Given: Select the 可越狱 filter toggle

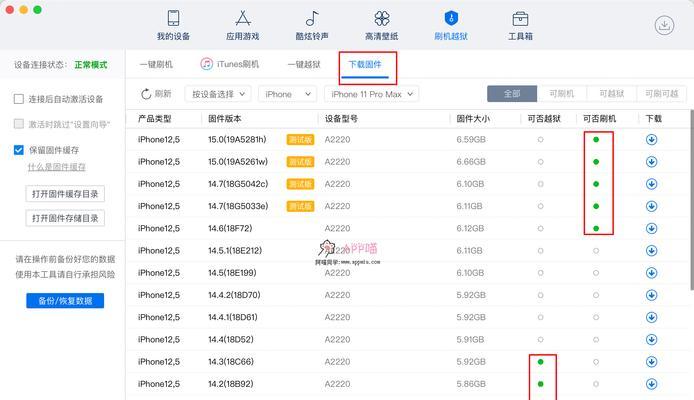Looking at the screenshot, I should click(x=612, y=94).
